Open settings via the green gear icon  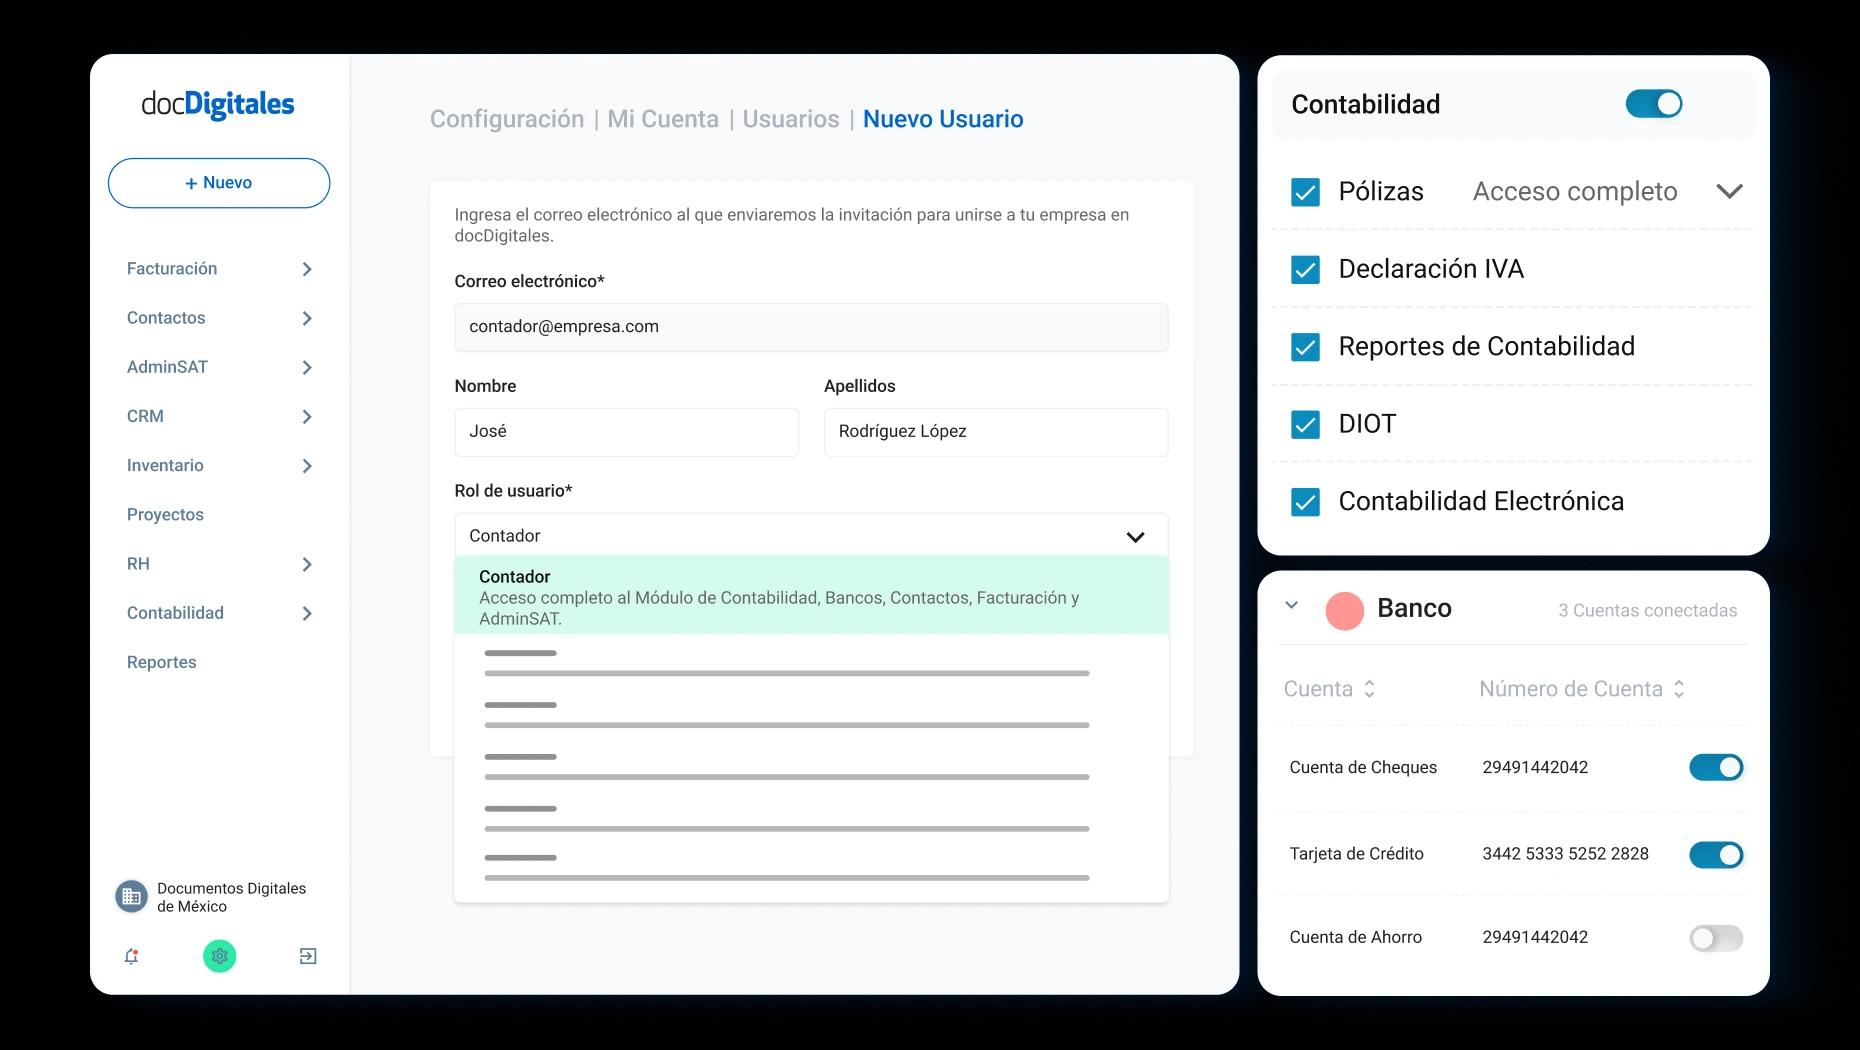(220, 956)
